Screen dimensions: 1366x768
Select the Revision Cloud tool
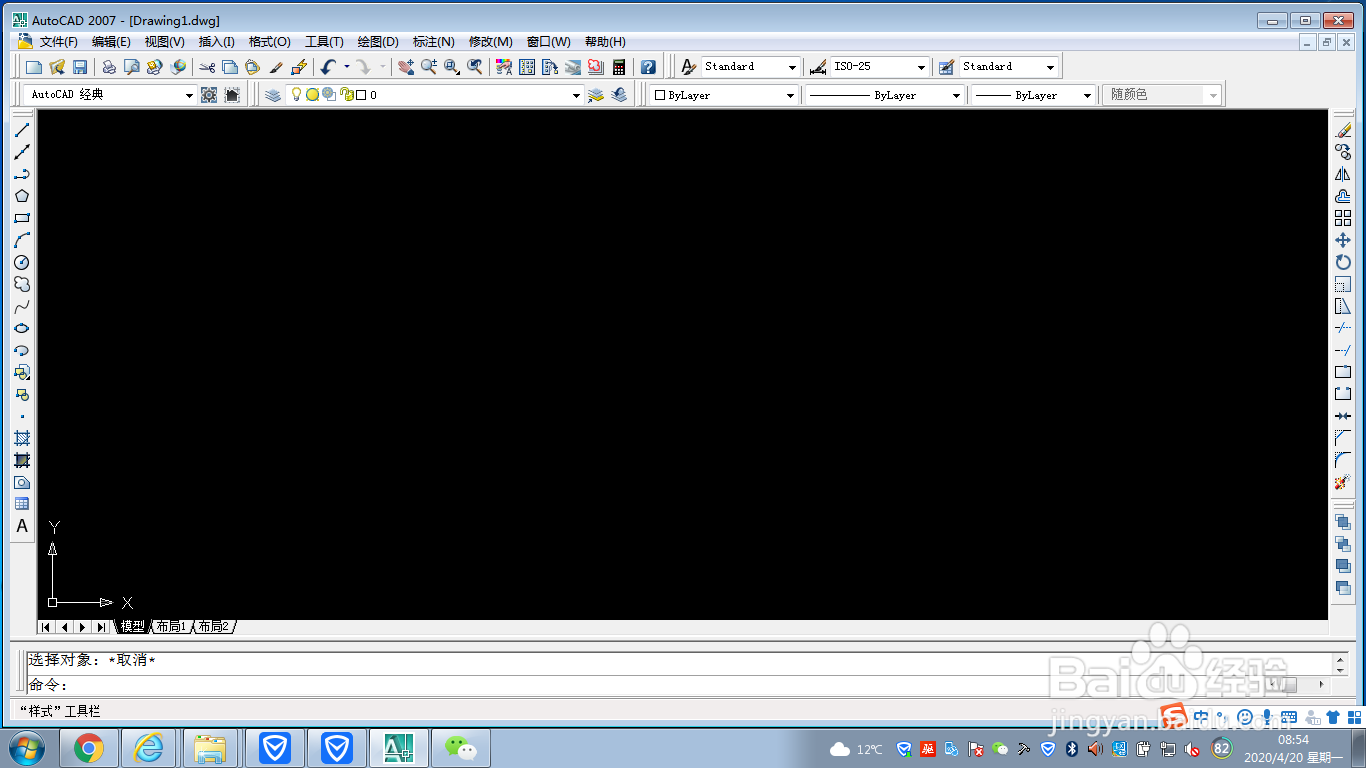point(22,284)
